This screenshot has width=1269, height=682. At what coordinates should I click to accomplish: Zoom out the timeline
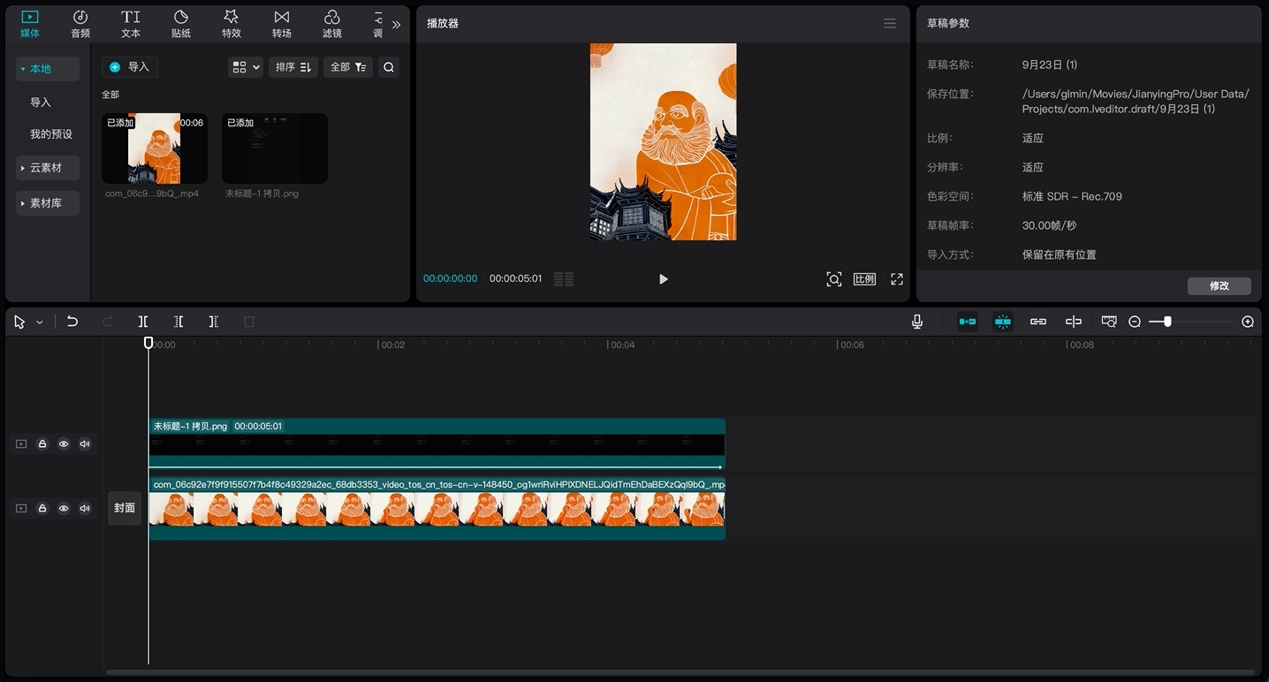[x=1135, y=322]
